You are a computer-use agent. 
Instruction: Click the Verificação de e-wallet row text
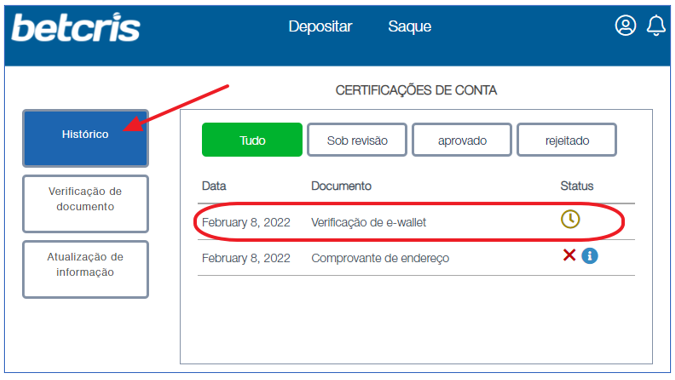pyautogui.click(x=368, y=222)
